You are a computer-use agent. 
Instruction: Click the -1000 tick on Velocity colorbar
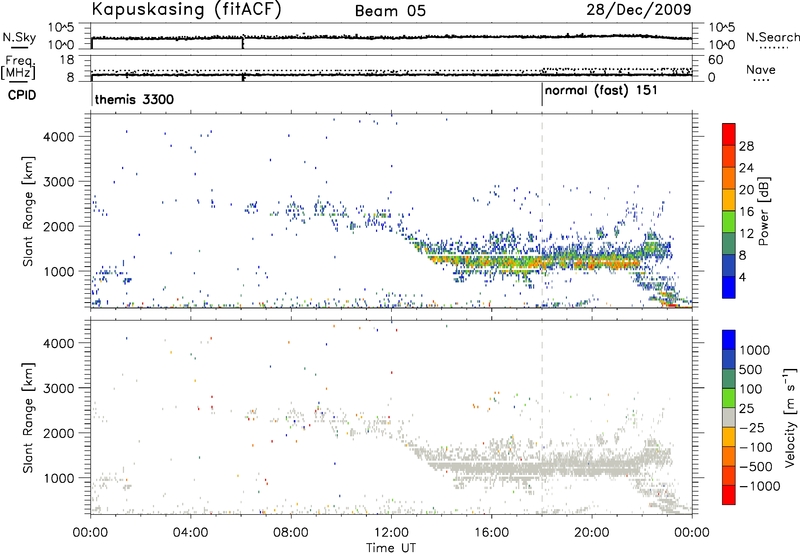759,486
